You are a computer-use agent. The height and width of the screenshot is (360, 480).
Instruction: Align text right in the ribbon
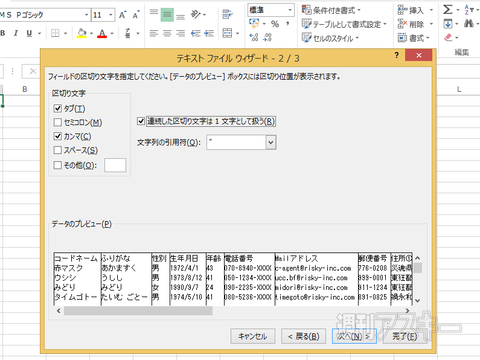(x=180, y=33)
